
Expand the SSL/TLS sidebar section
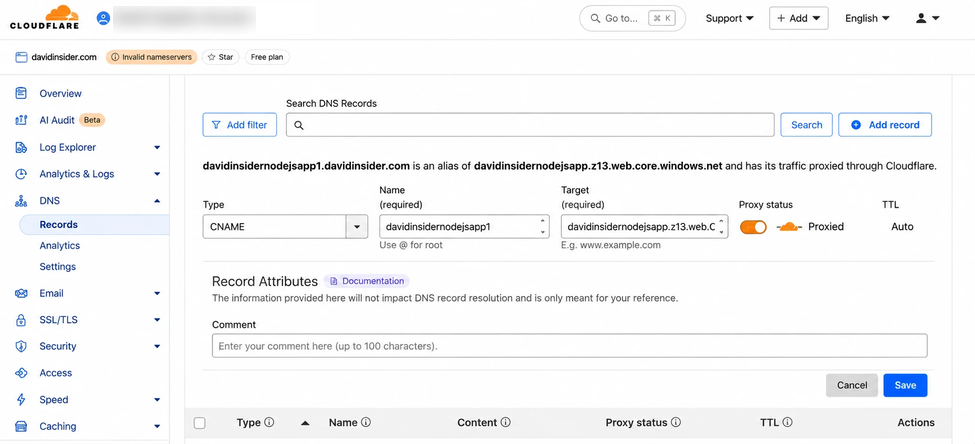(x=157, y=320)
